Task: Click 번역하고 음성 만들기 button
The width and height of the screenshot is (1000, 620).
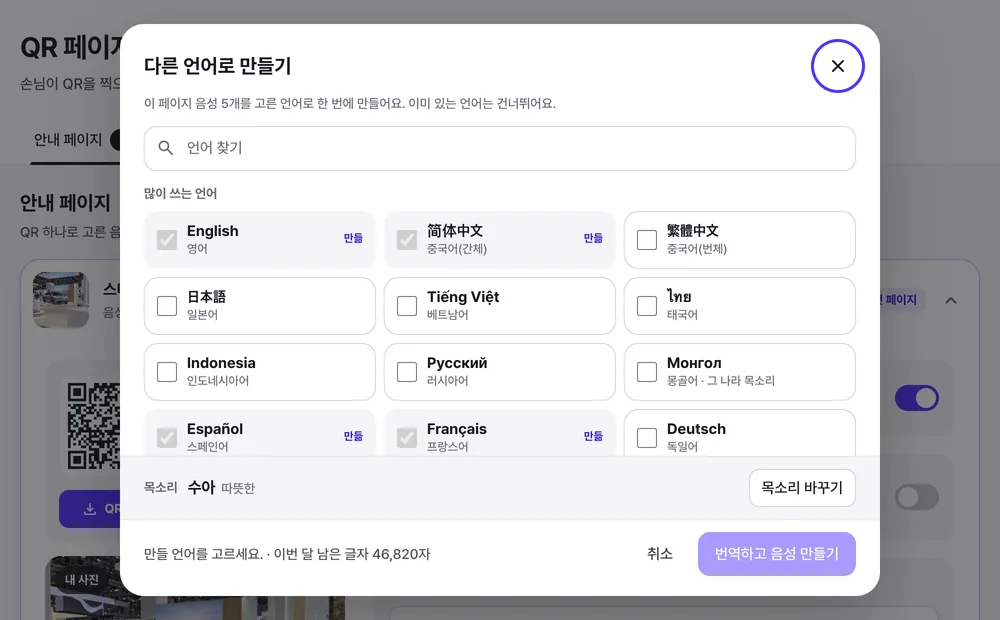Action: pyautogui.click(x=776, y=554)
